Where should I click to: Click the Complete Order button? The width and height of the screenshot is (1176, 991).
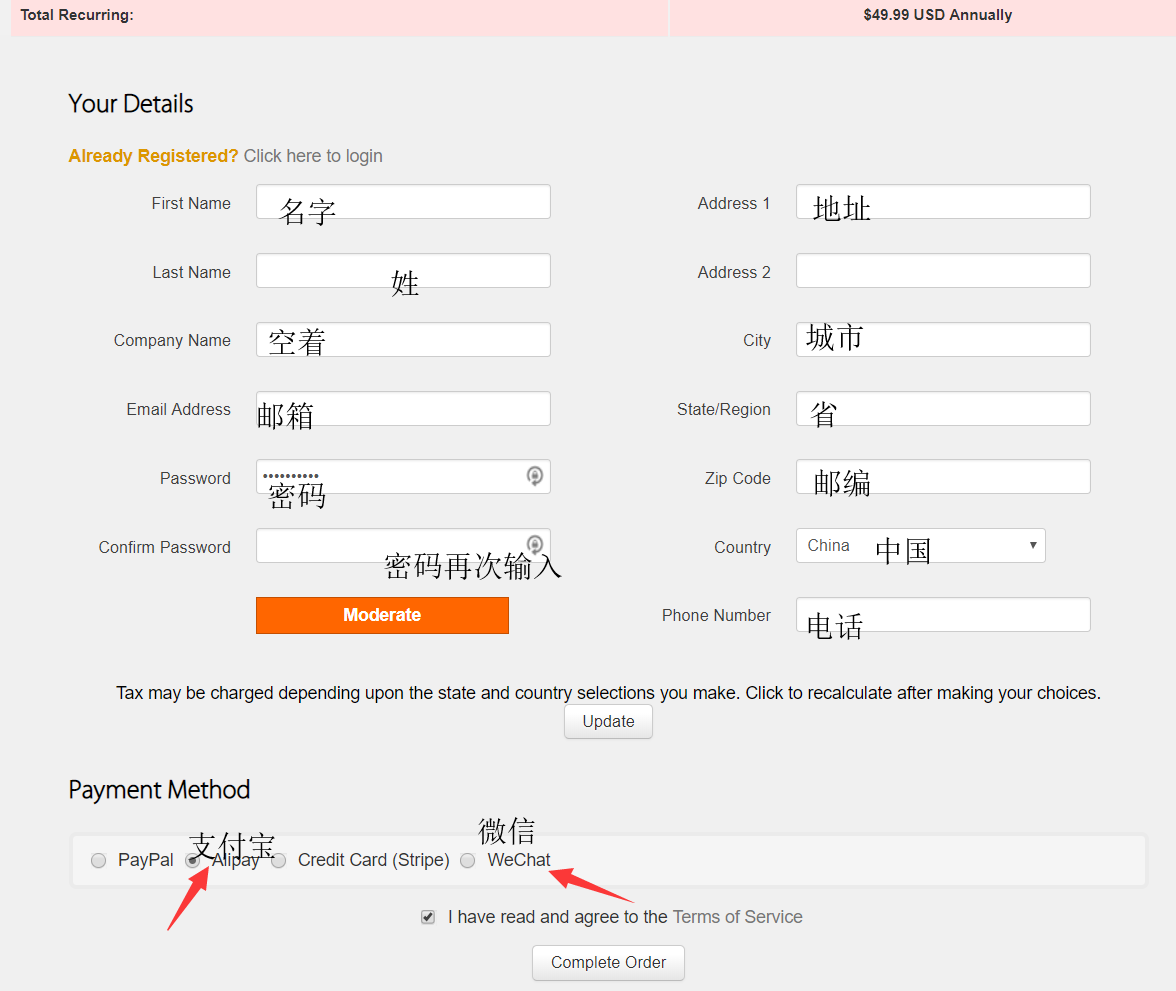(608, 963)
